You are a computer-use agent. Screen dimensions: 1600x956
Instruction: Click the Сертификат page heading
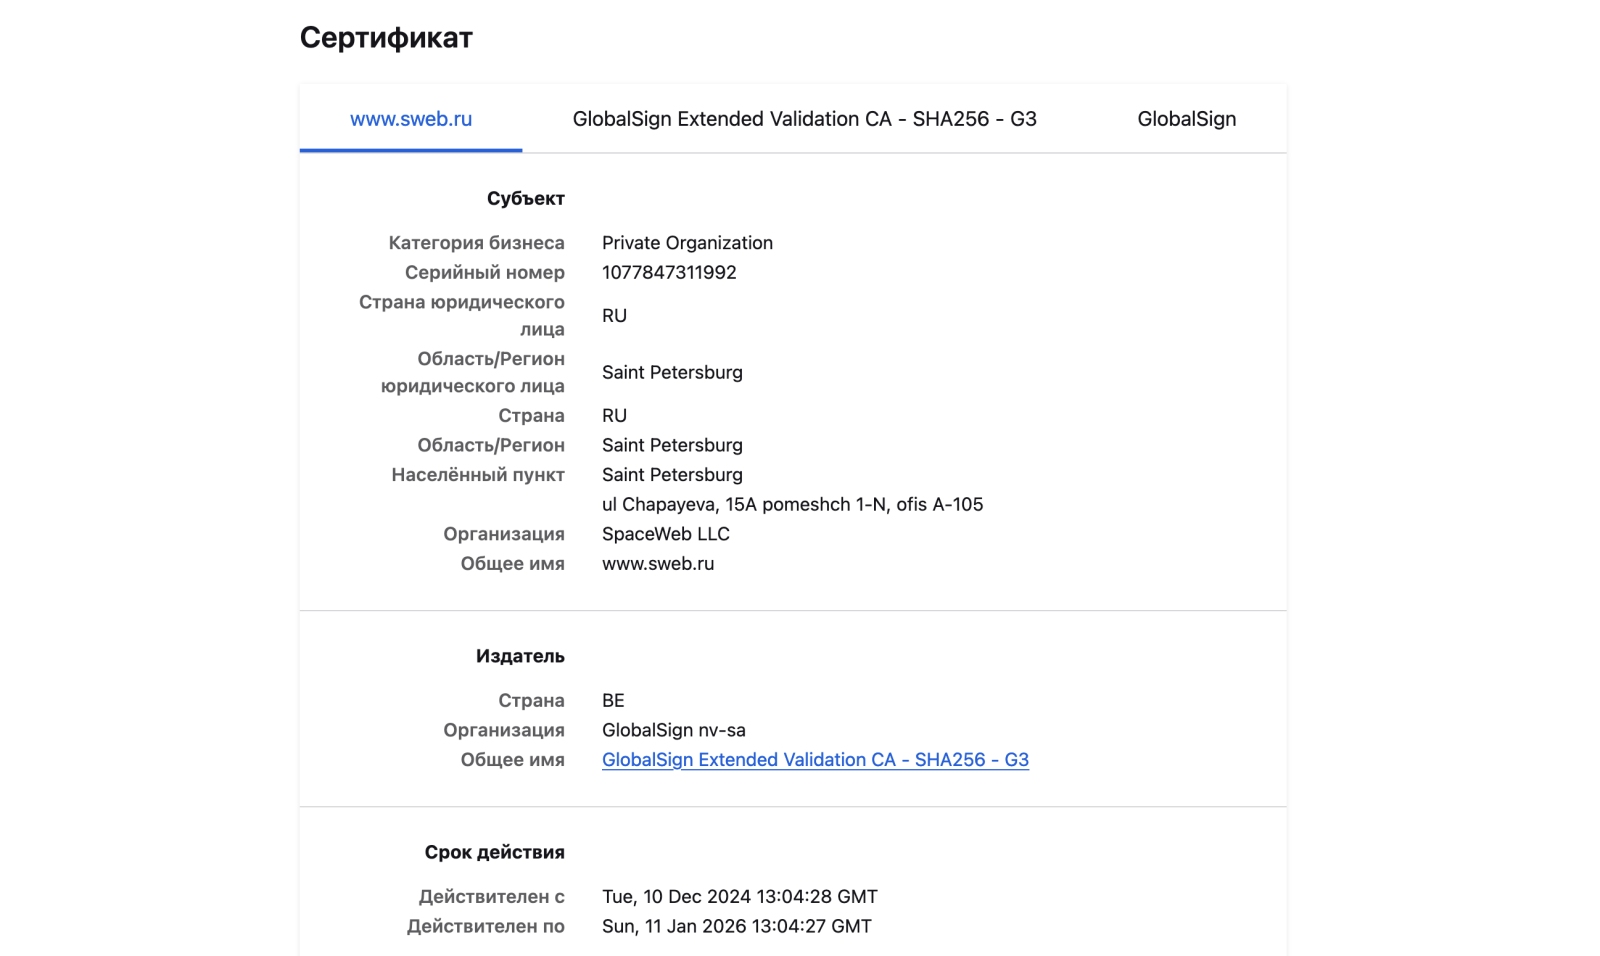click(x=386, y=38)
